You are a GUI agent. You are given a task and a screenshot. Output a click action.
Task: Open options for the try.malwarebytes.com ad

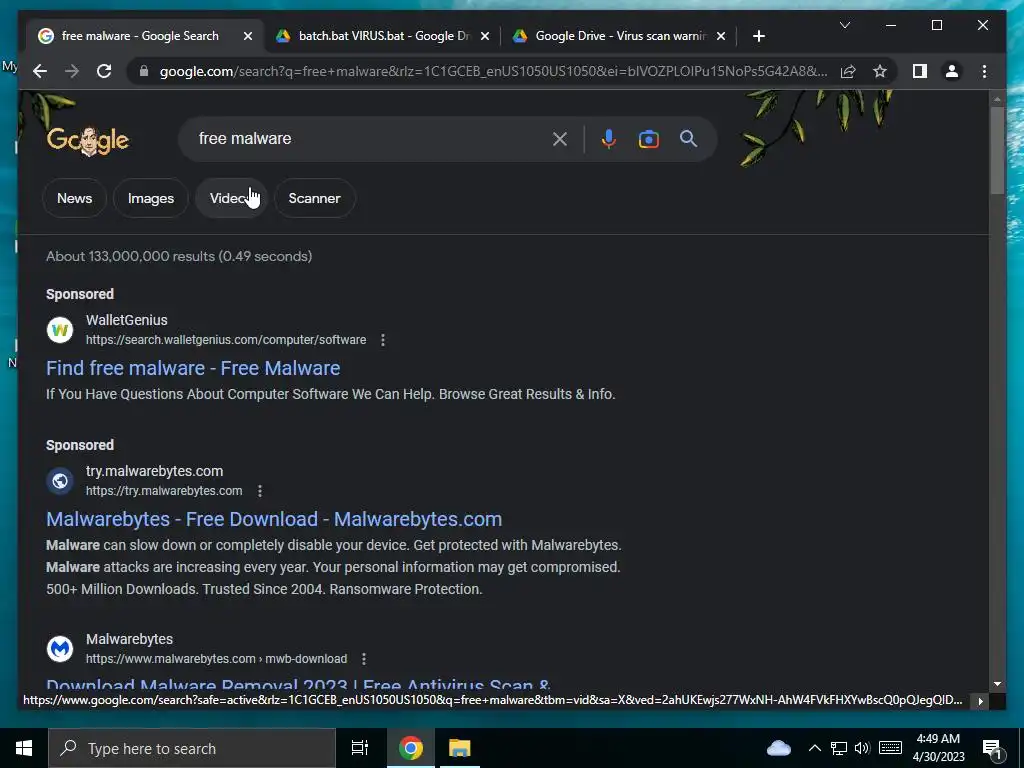click(260, 490)
